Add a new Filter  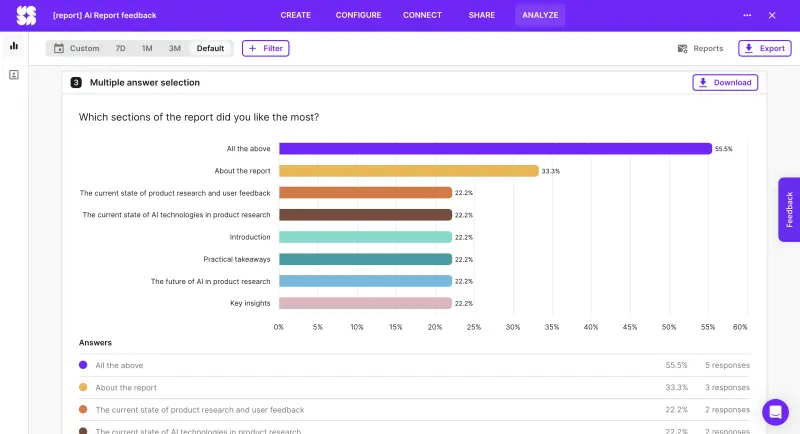click(265, 48)
